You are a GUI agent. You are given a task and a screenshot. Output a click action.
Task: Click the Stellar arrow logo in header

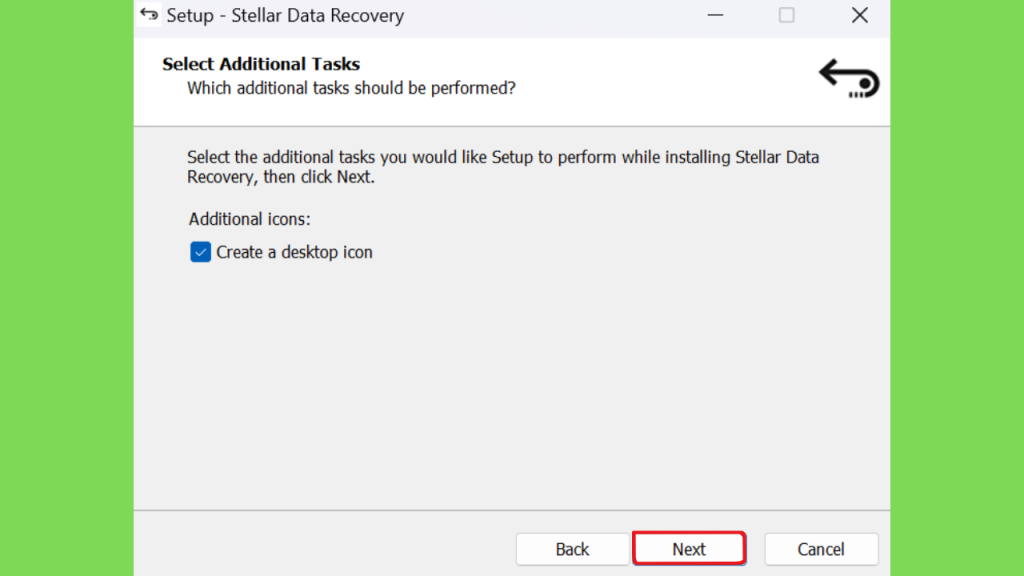[x=849, y=78]
